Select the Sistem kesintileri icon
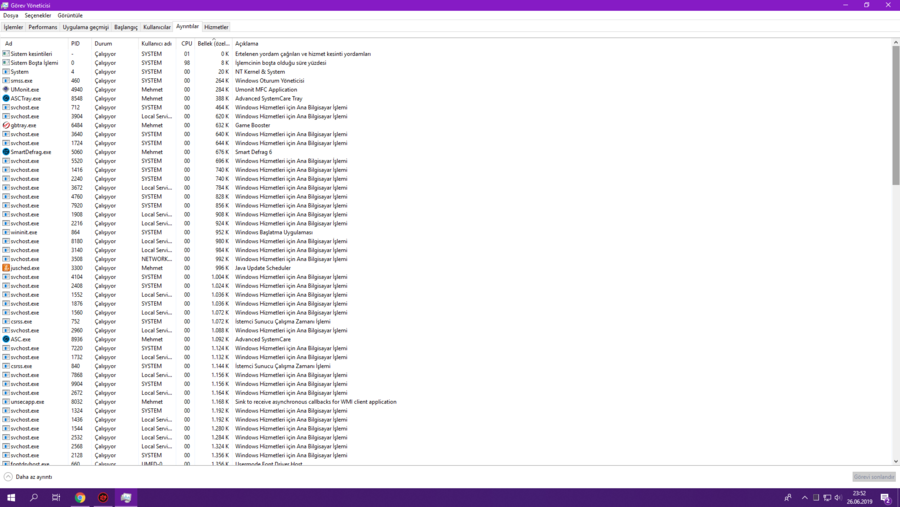 point(6,53)
